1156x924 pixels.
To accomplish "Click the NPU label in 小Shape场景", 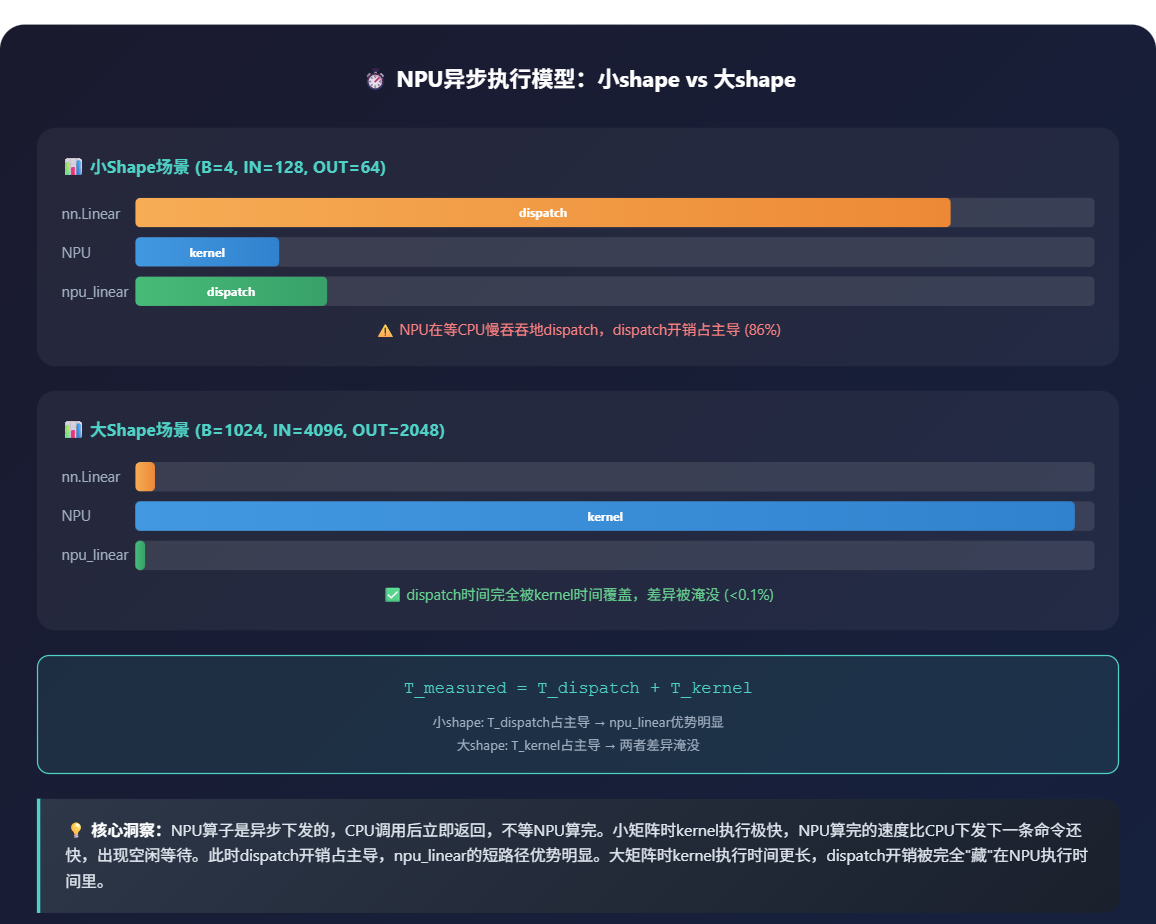I will click(76, 253).
